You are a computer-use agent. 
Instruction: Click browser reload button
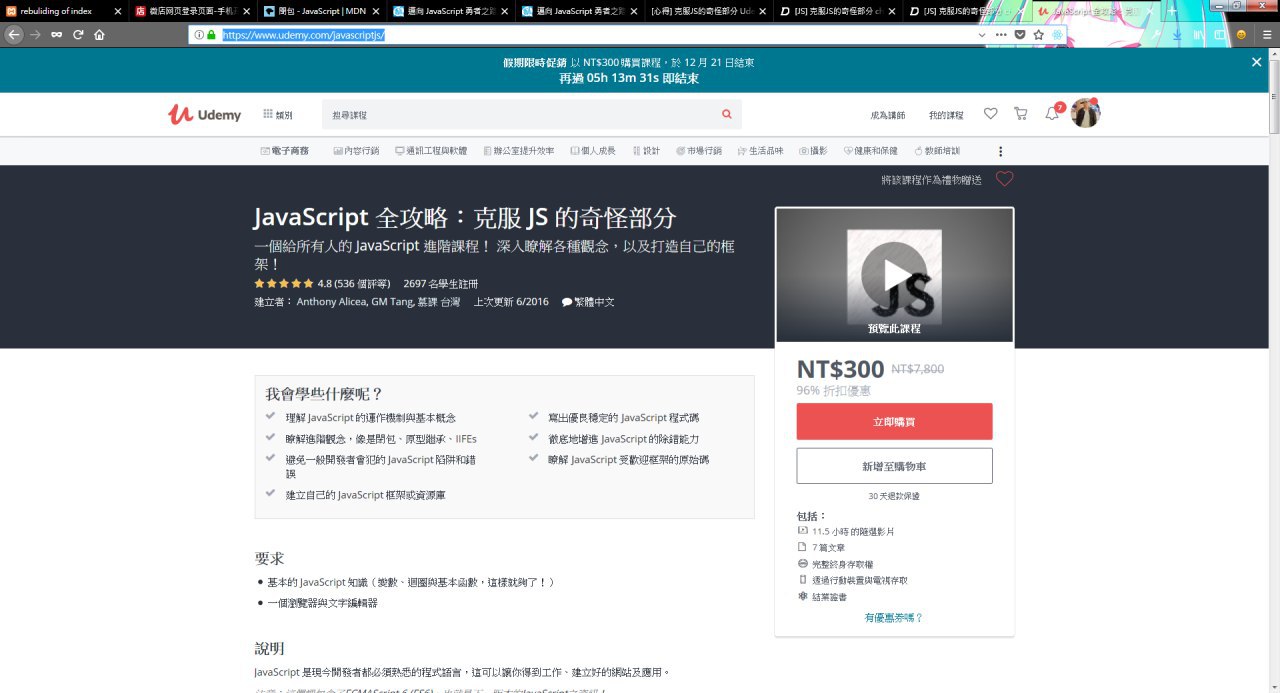(x=78, y=34)
